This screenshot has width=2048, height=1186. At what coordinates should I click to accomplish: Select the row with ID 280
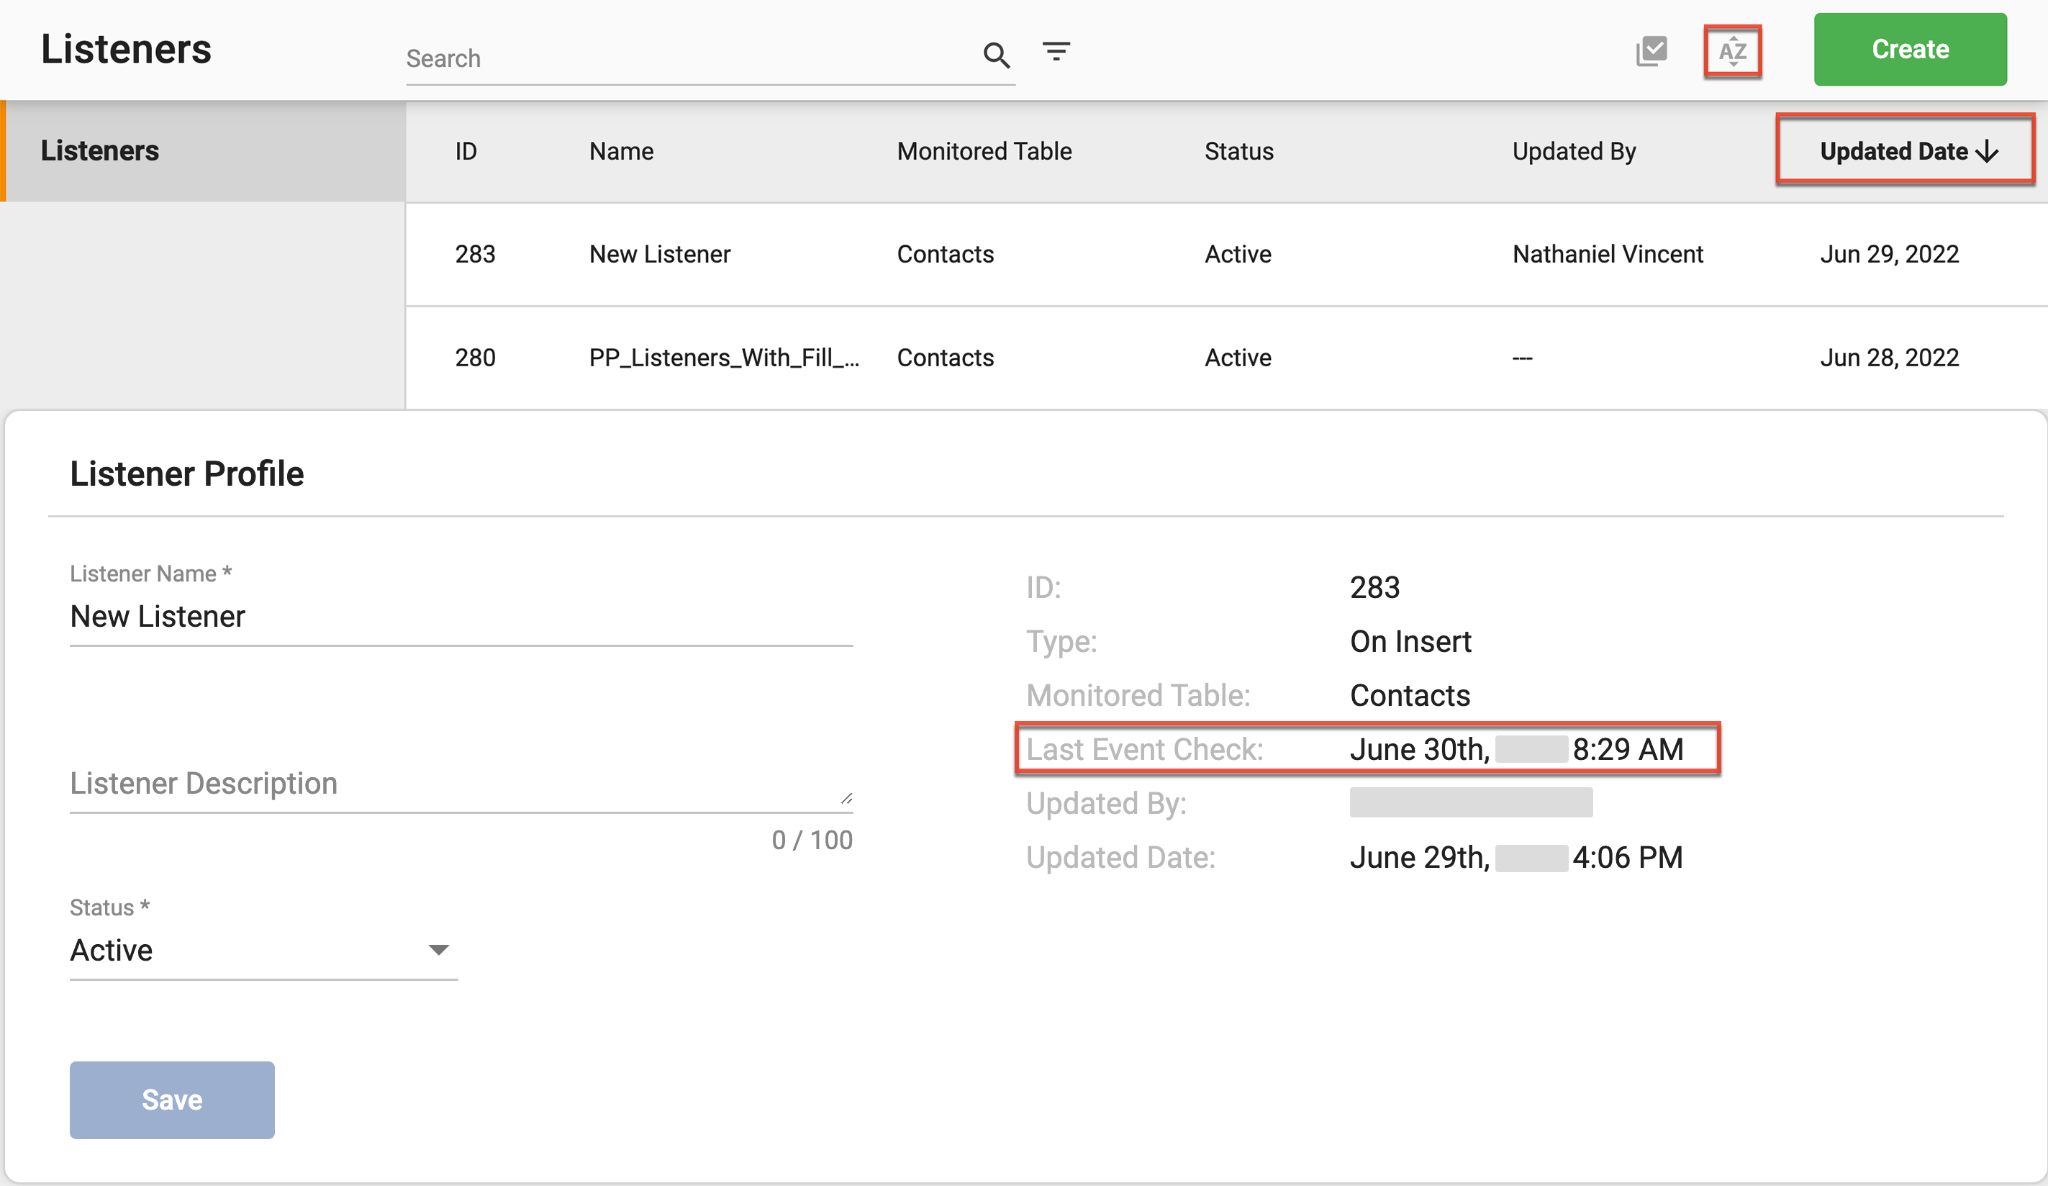coord(1226,358)
